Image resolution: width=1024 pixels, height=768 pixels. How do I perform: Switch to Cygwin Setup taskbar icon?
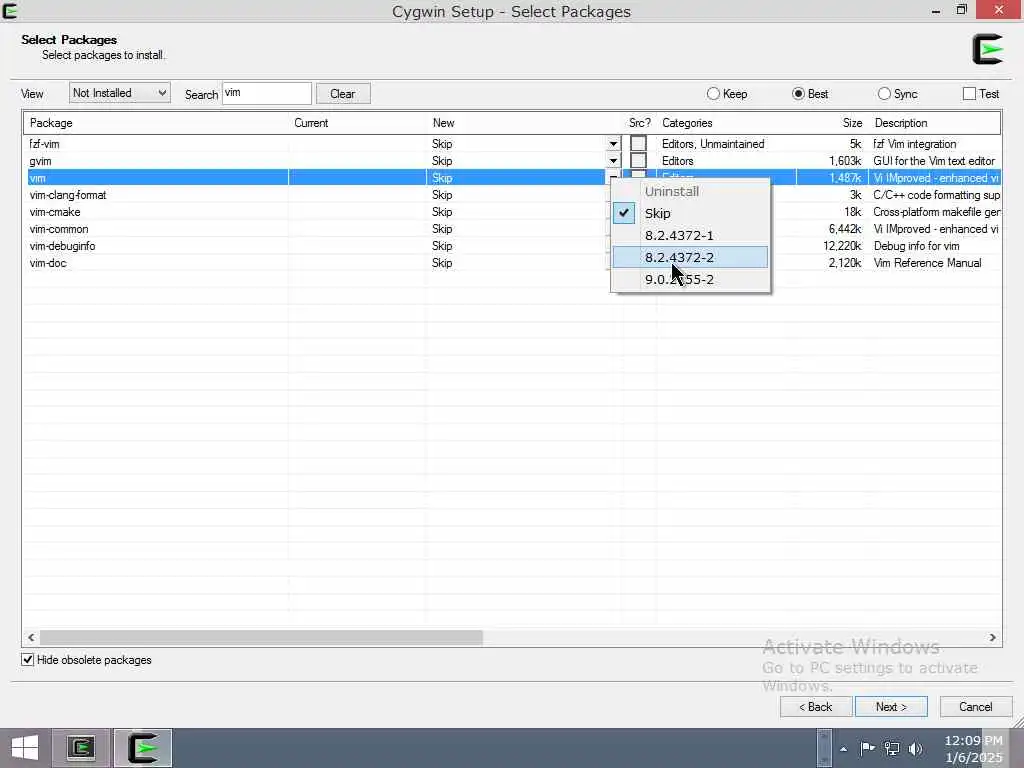144,748
